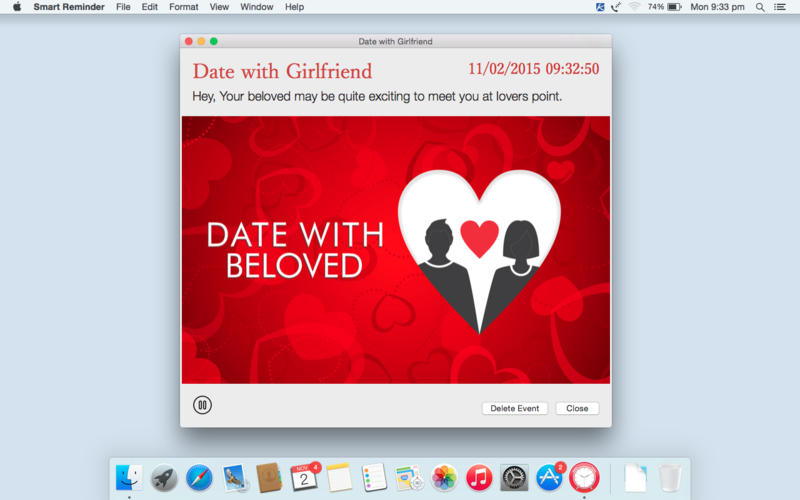Click the blue menu bar app icon
Viewport: 800px width, 500px height.
tap(600, 7)
